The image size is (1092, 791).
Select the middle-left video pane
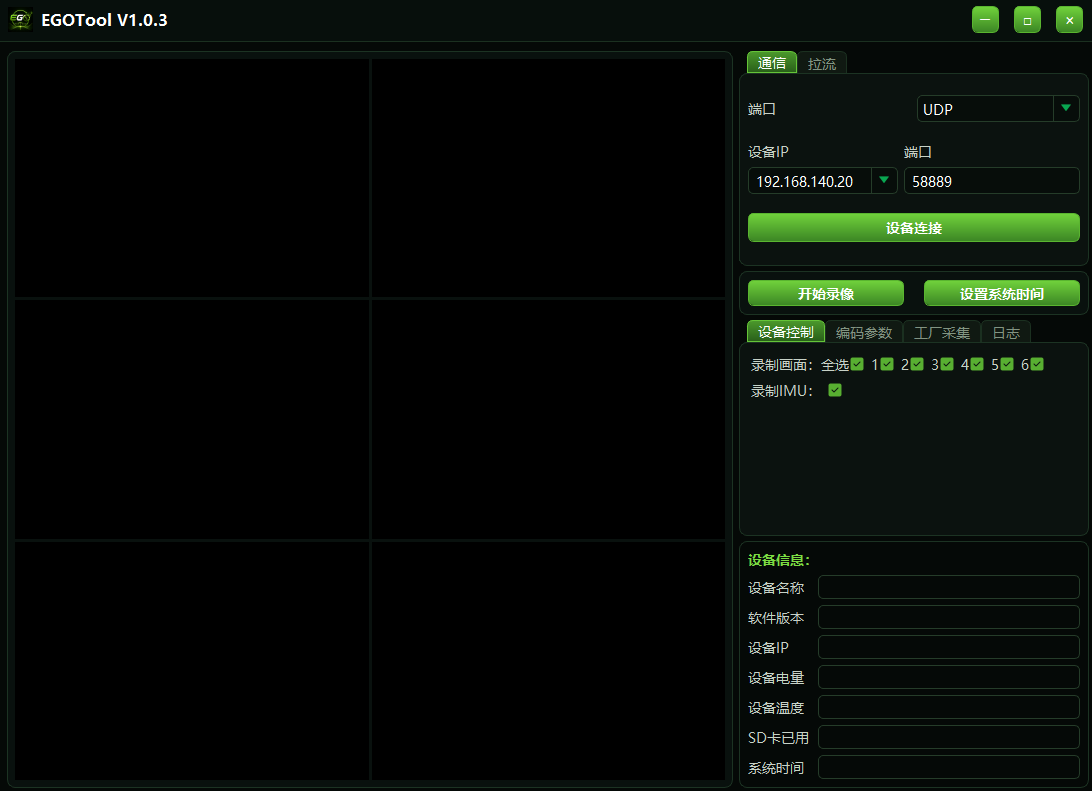pyautogui.click(x=192, y=419)
